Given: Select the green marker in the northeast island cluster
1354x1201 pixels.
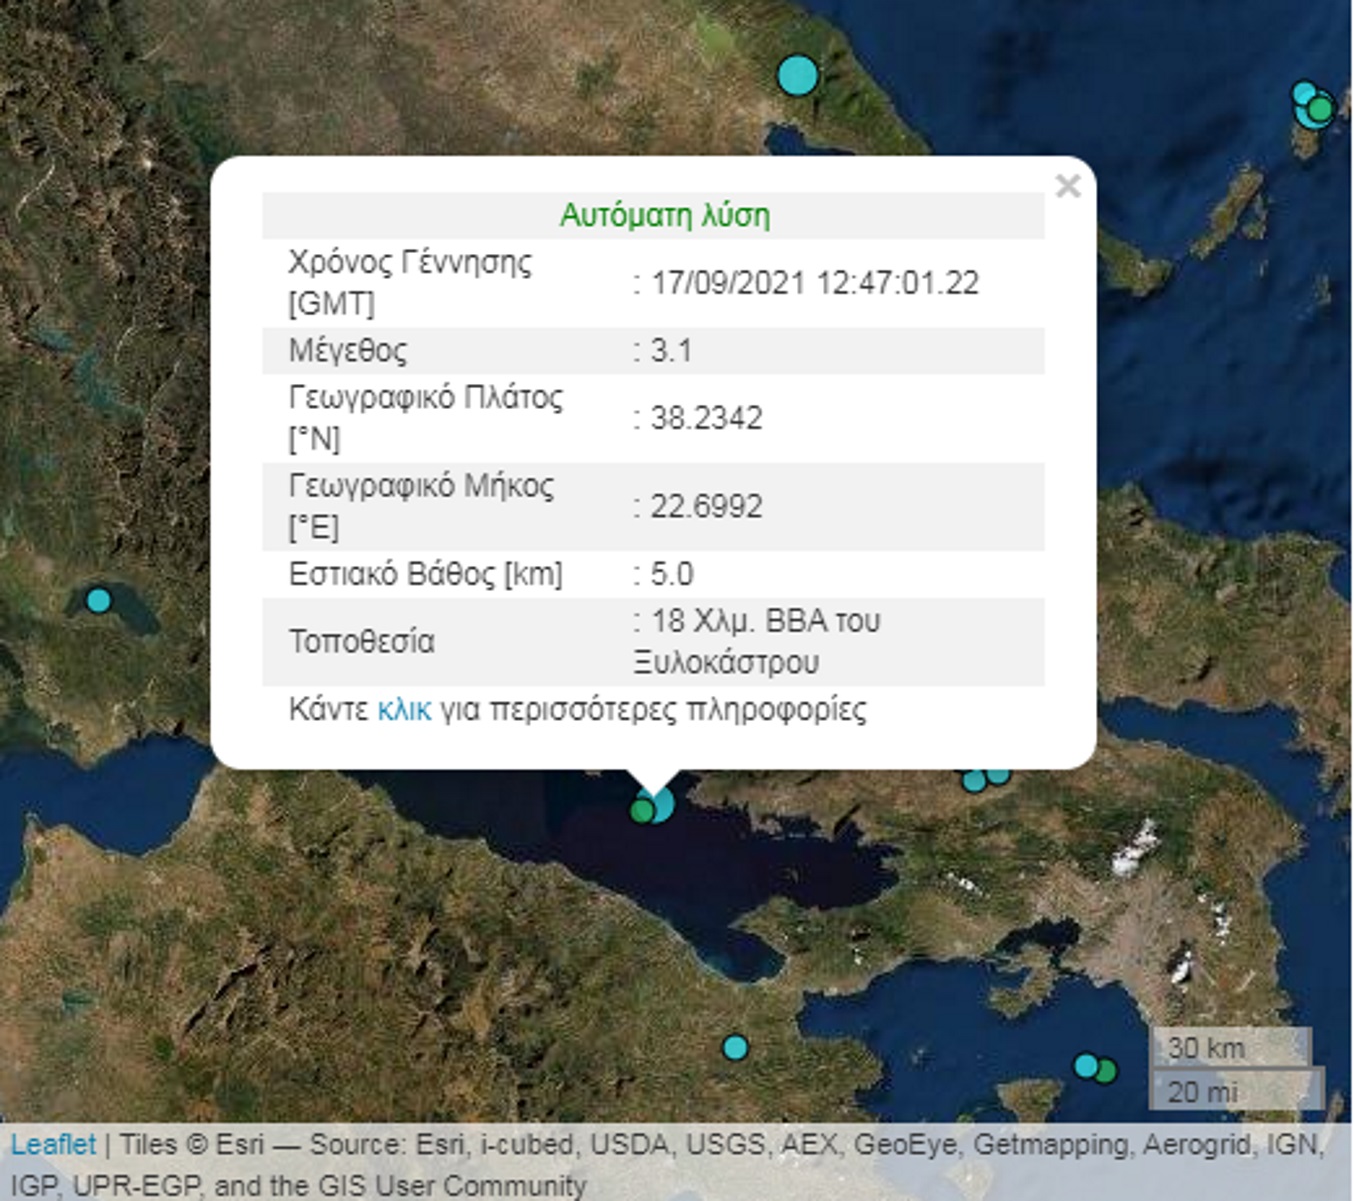Looking at the screenshot, I should tap(1321, 107).
